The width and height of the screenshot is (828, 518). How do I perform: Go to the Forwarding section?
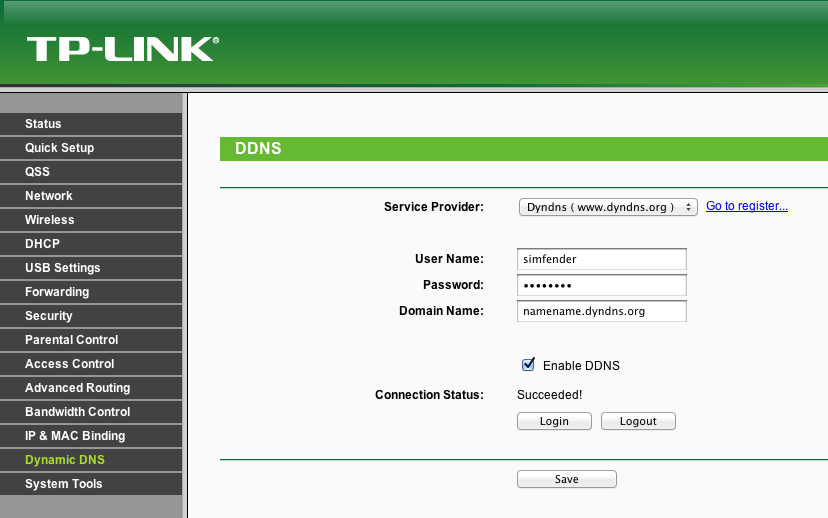[91, 292]
